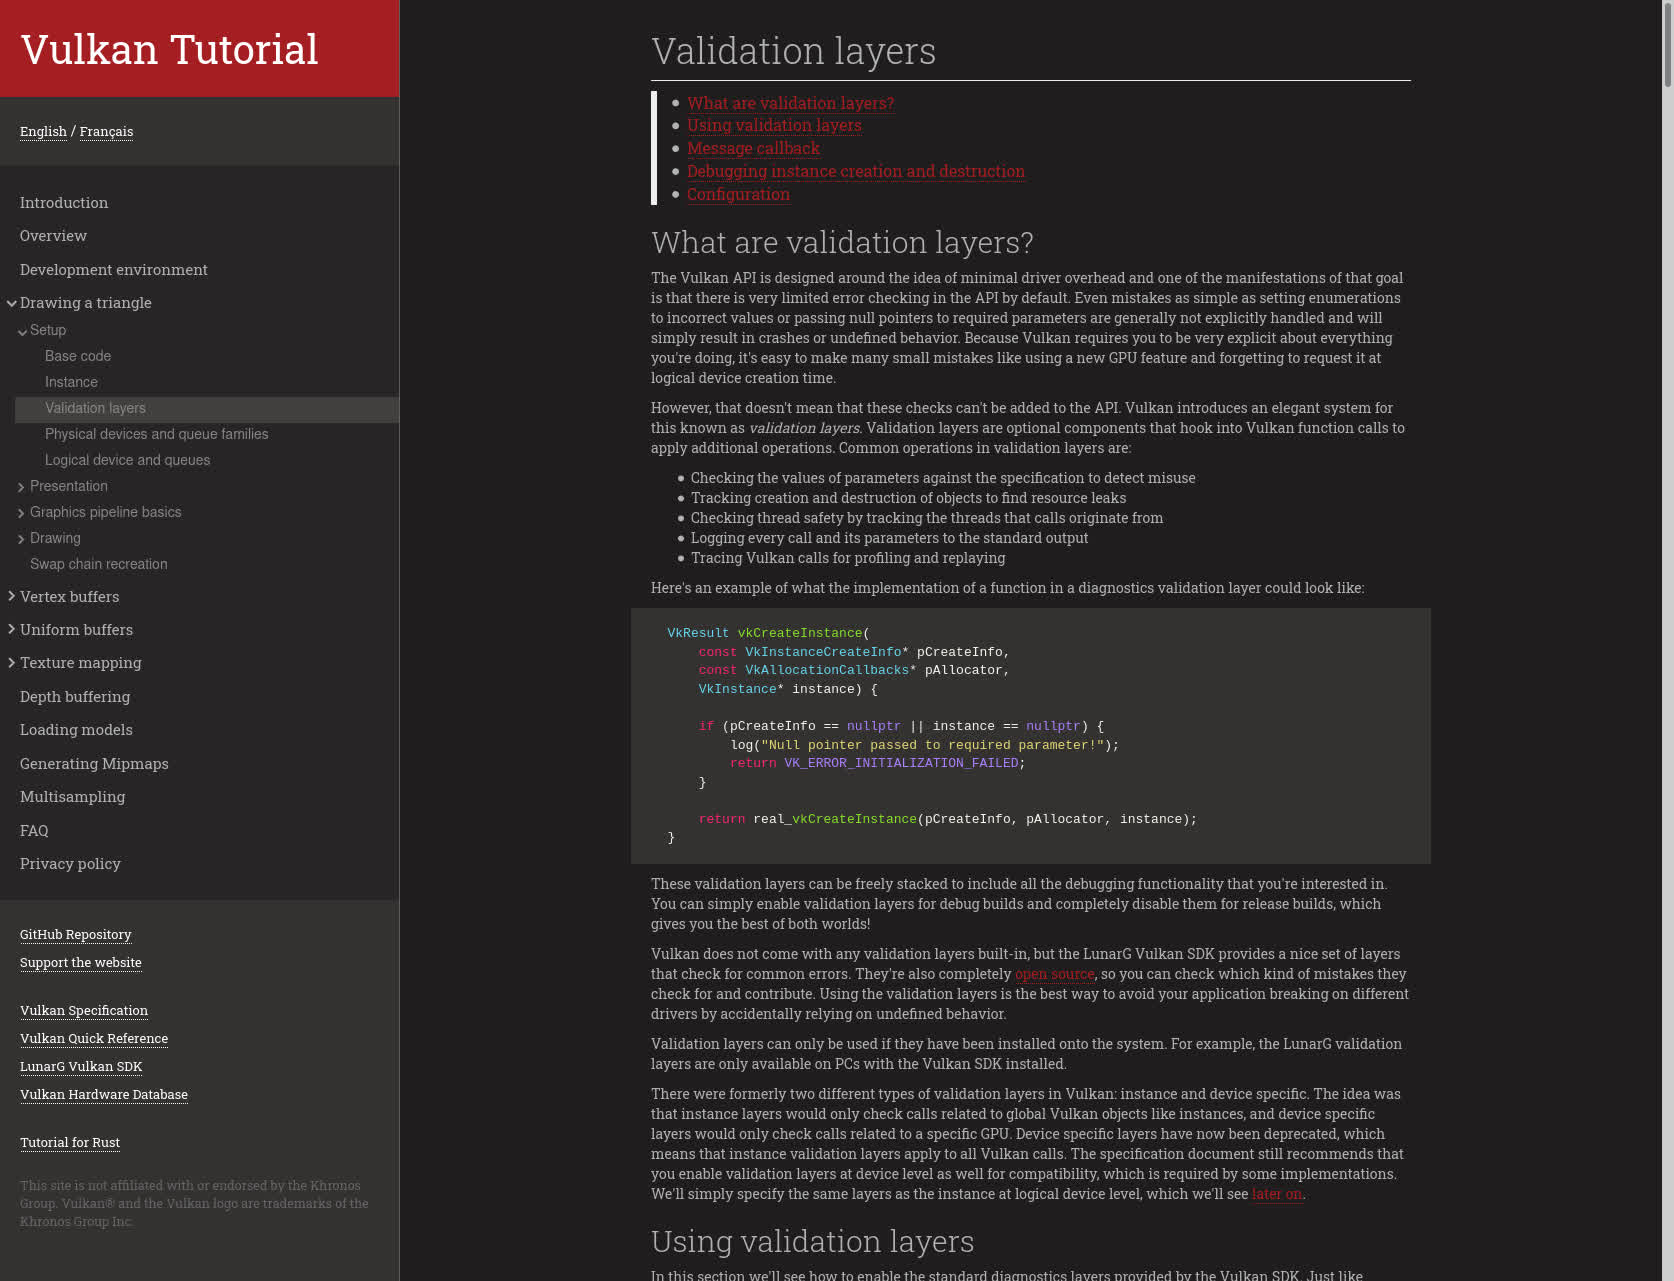Expand the Uniform buffers chevron

click(x=12, y=630)
